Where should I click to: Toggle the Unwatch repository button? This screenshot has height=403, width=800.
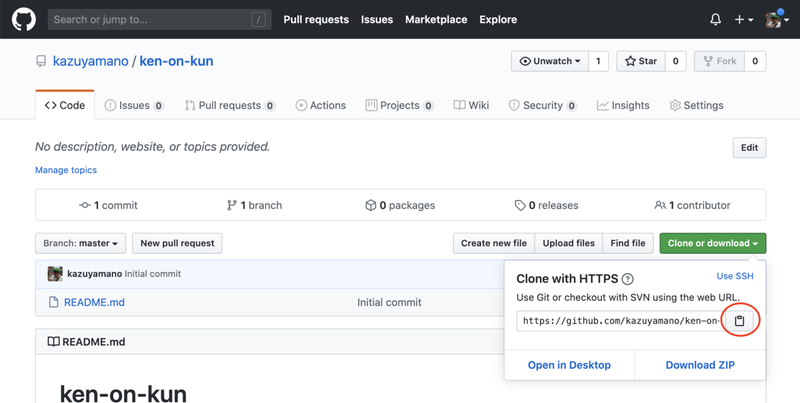tap(549, 61)
